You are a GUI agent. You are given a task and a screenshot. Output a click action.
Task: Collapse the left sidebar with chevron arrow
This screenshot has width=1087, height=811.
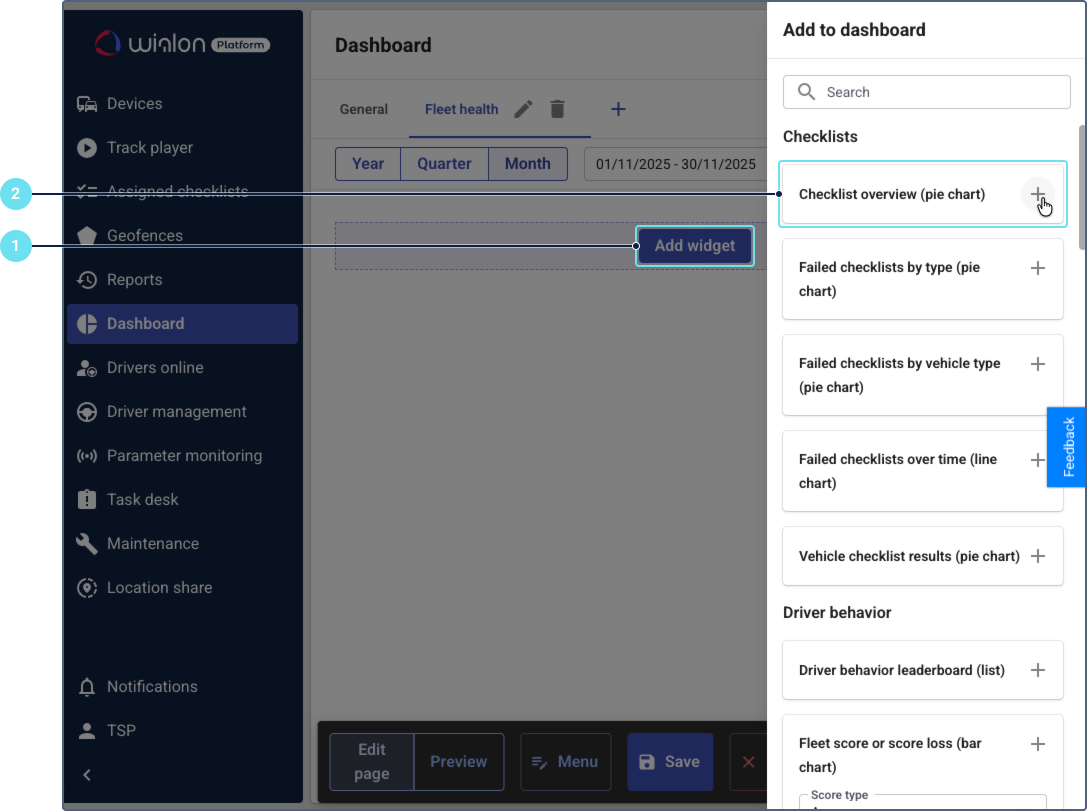(x=87, y=774)
